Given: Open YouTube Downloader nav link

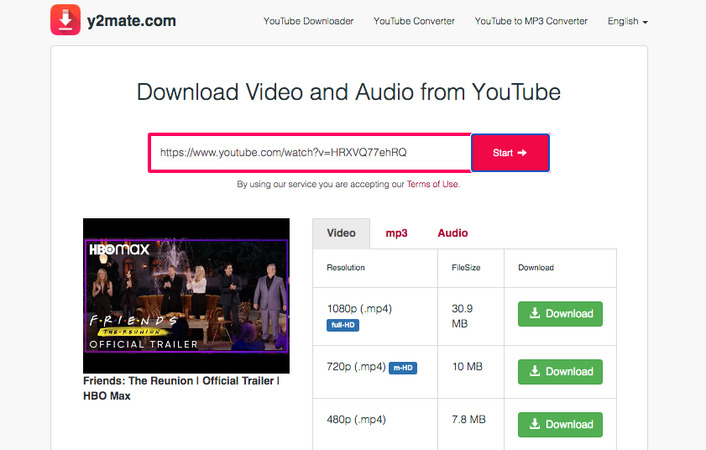Looking at the screenshot, I should [308, 21].
